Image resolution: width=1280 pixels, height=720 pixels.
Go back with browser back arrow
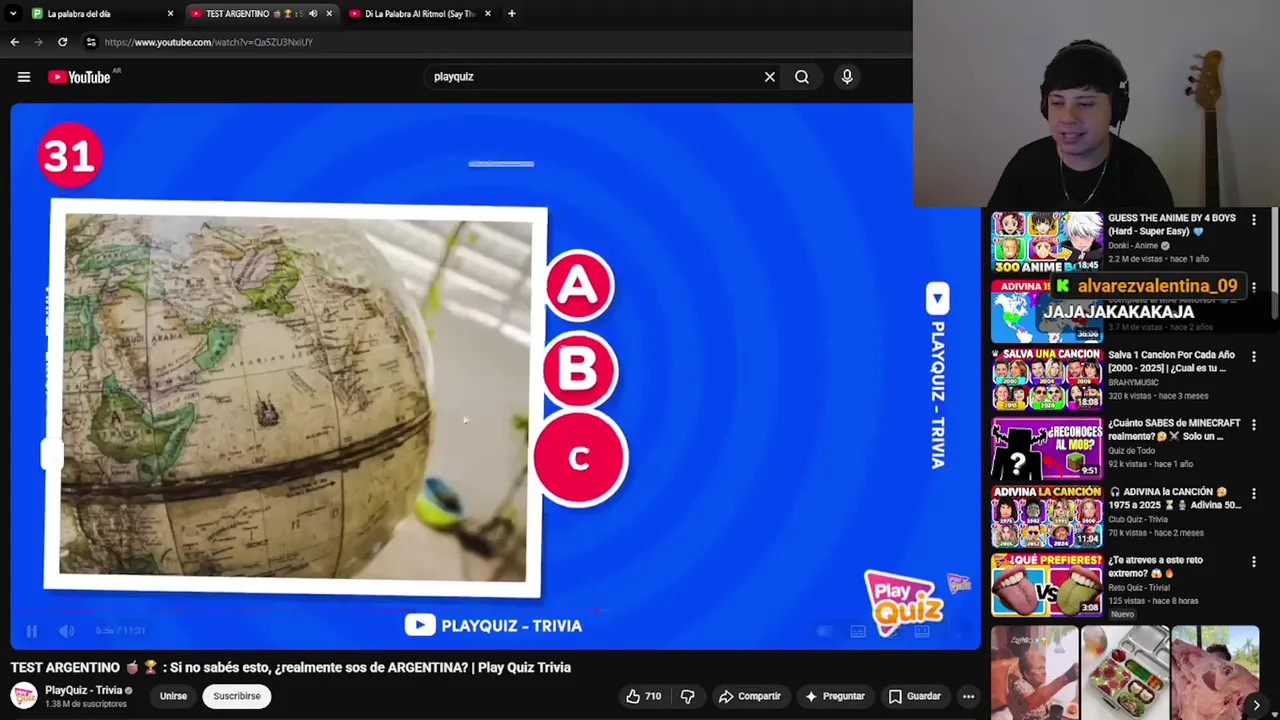point(14,42)
